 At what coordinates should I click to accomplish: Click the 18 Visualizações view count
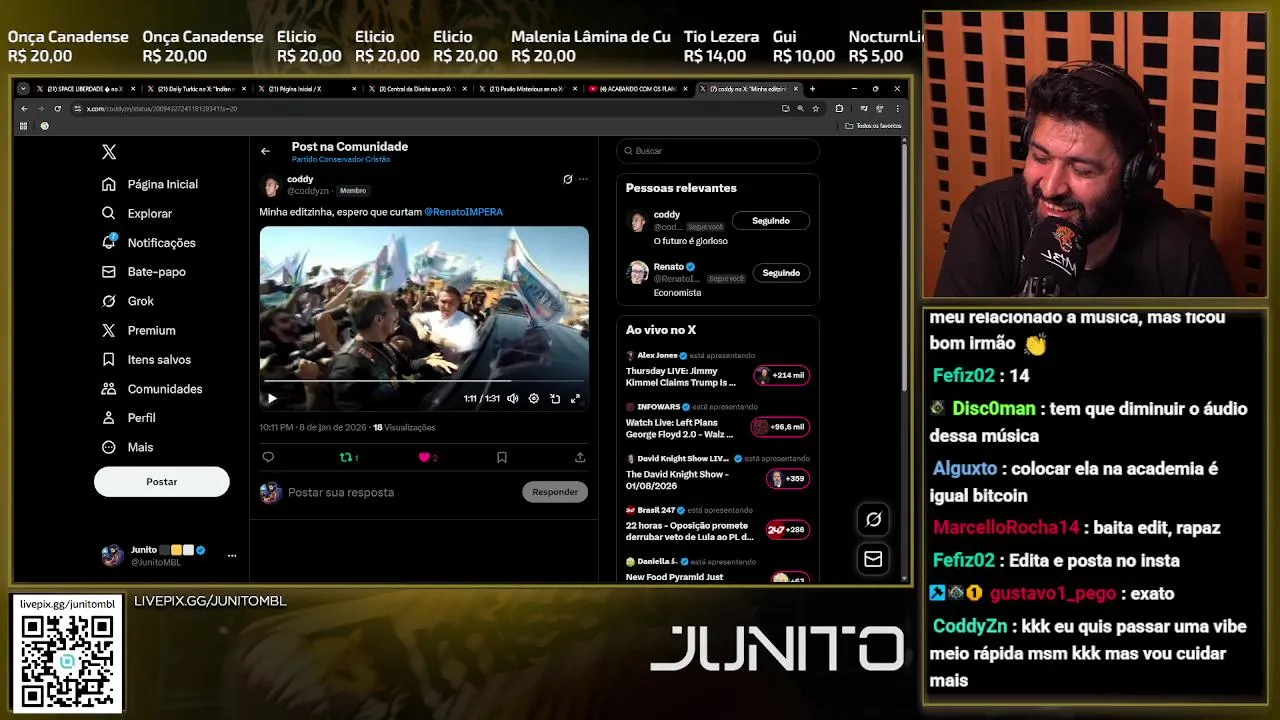(404, 427)
